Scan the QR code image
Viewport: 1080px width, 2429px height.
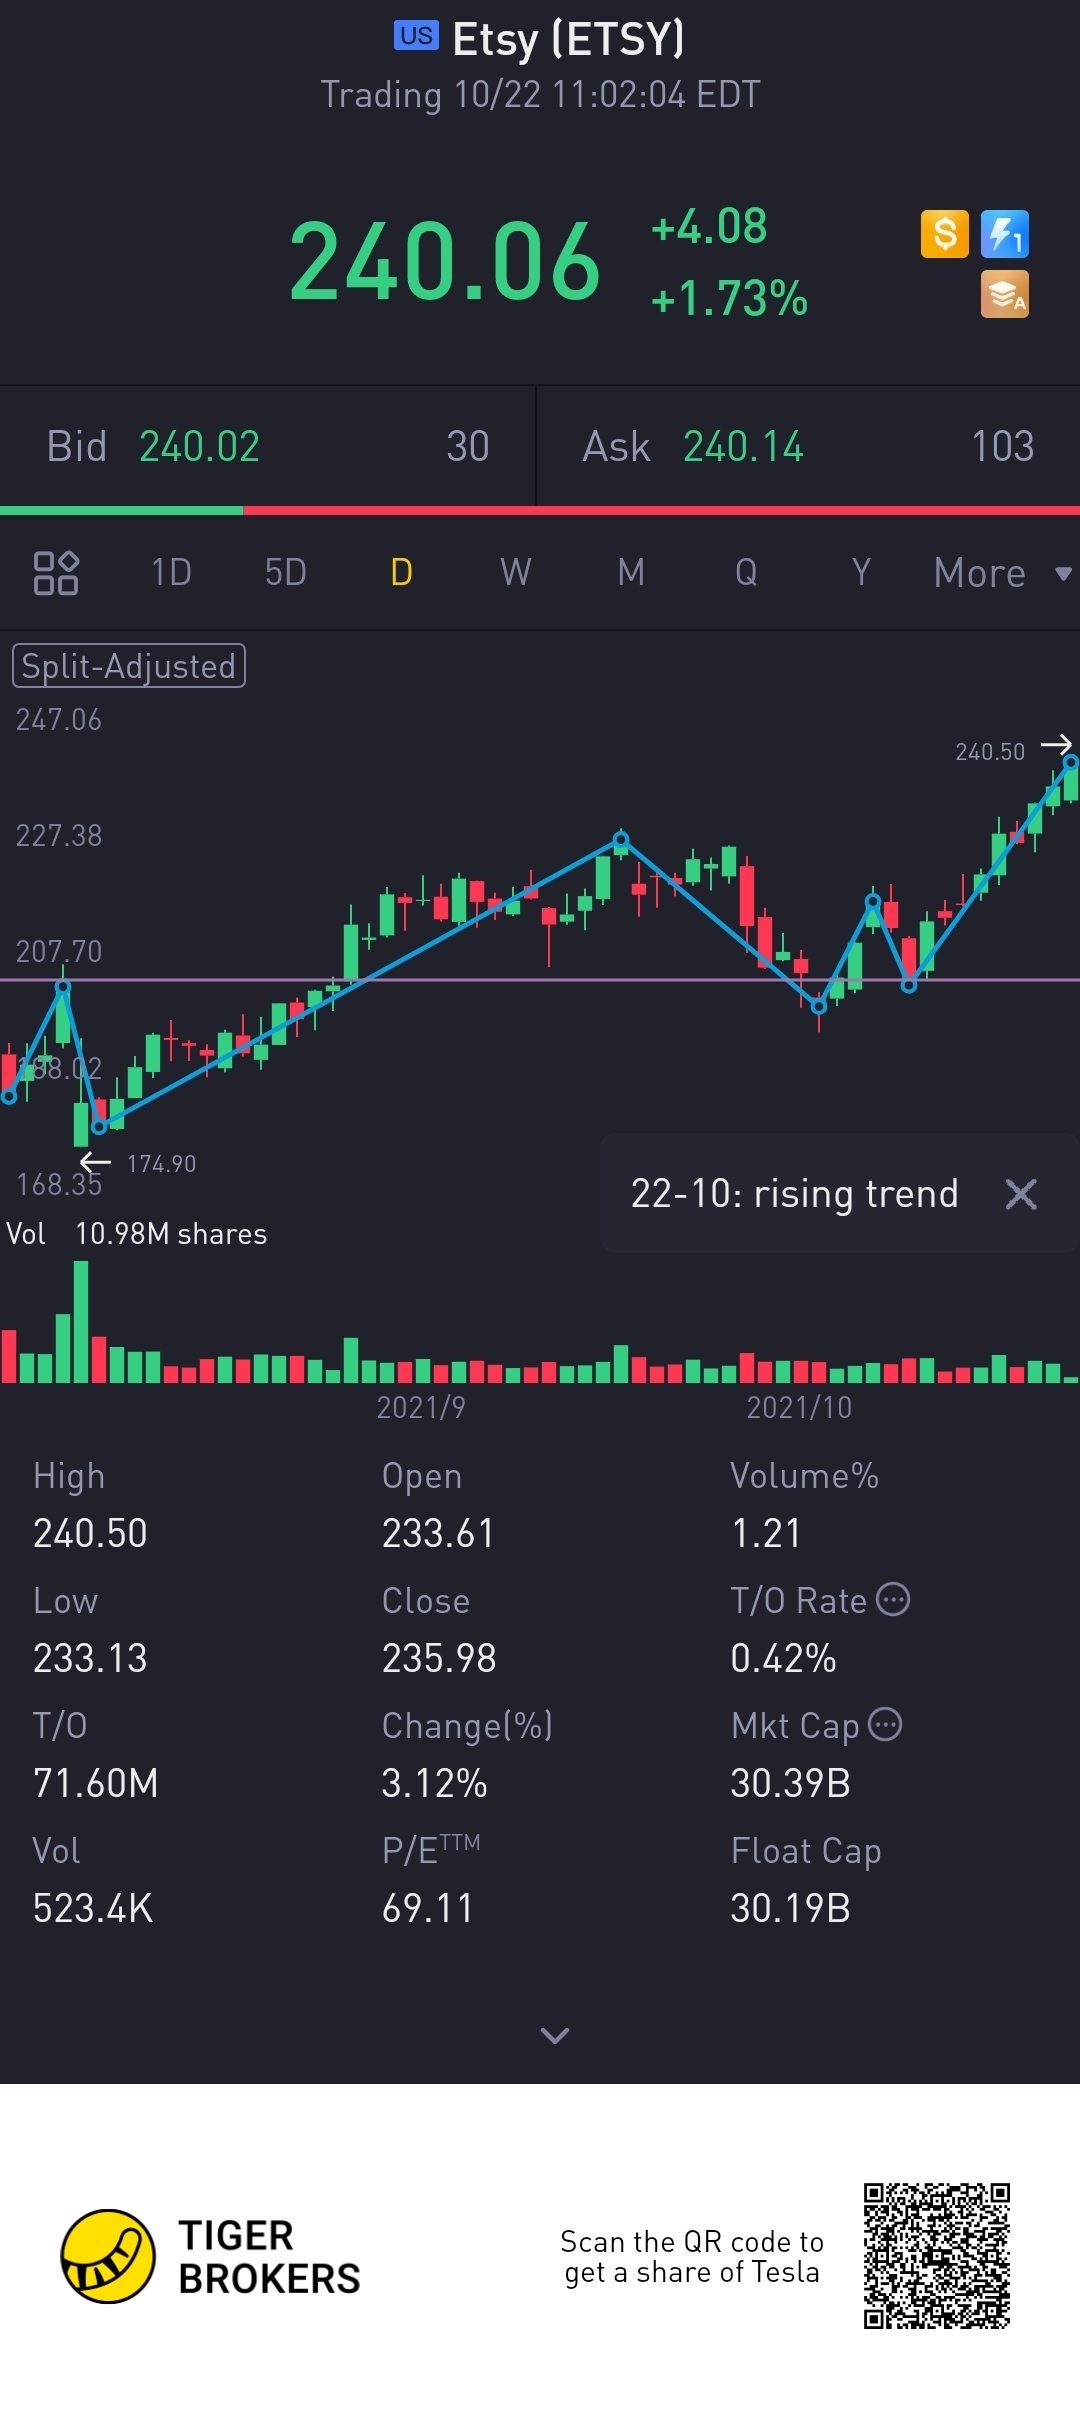coord(937,2256)
